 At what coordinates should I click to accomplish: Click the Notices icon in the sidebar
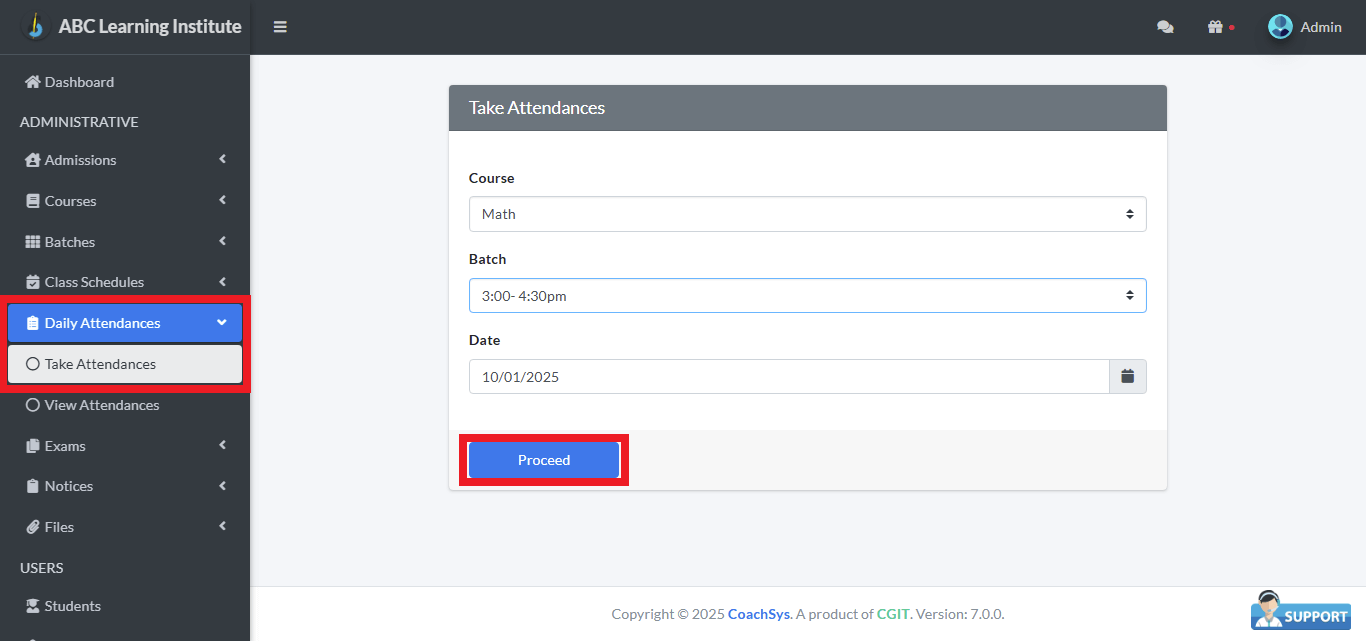[33, 486]
